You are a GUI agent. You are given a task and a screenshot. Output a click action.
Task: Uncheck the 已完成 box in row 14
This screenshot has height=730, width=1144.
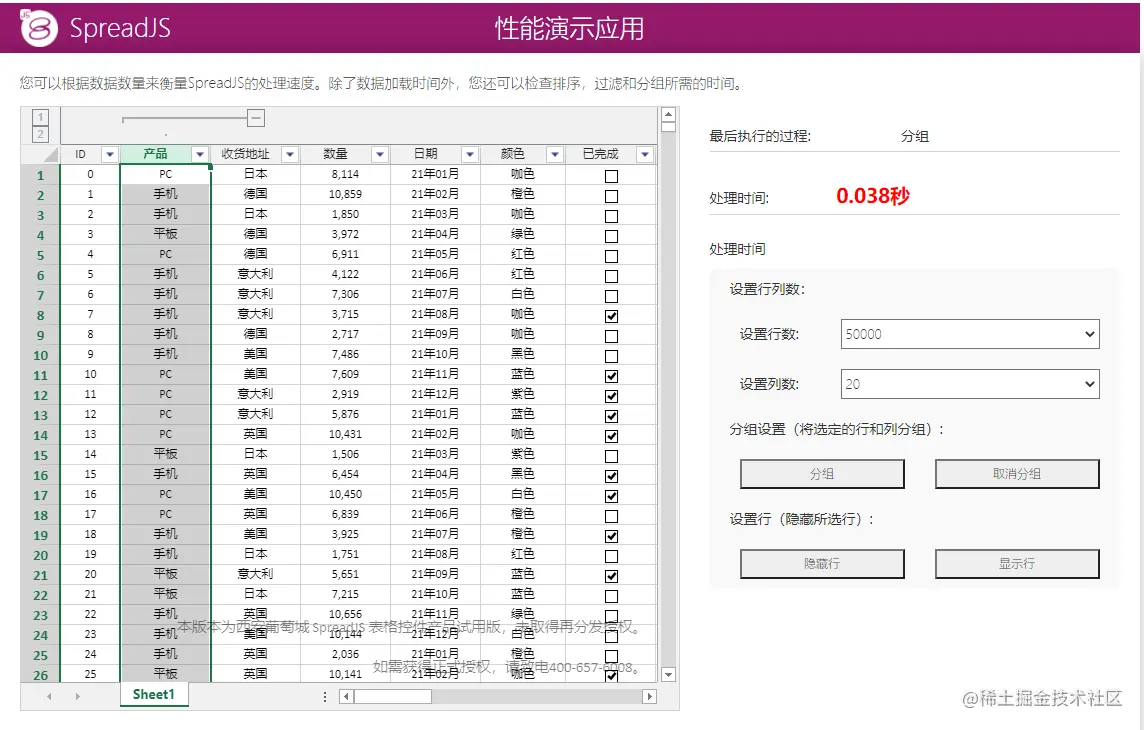pos(611,436)
